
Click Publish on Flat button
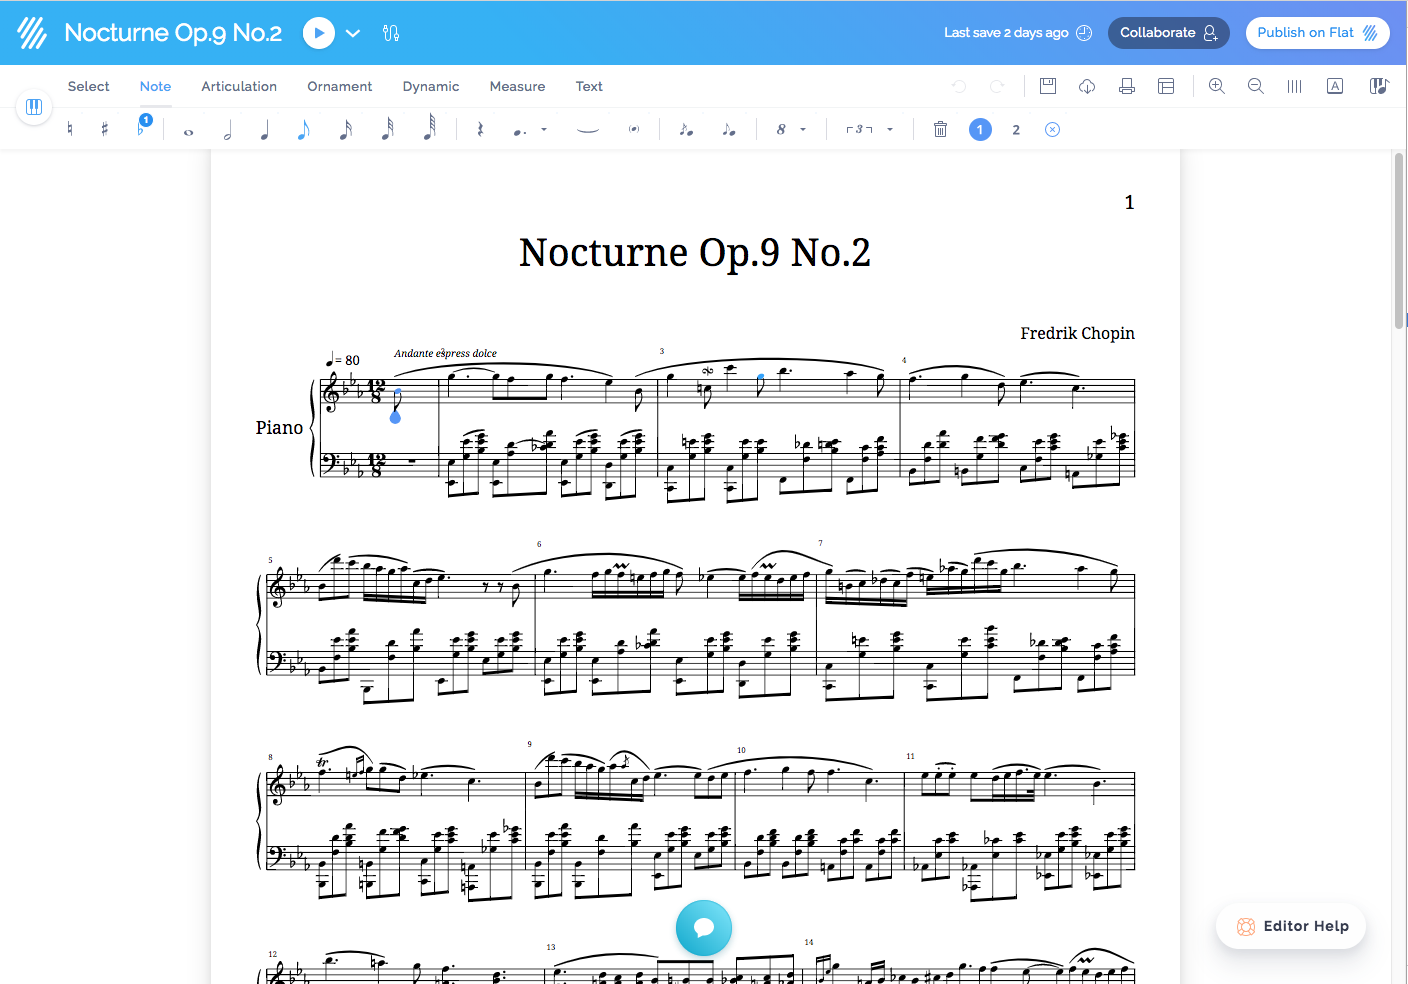1318,33
